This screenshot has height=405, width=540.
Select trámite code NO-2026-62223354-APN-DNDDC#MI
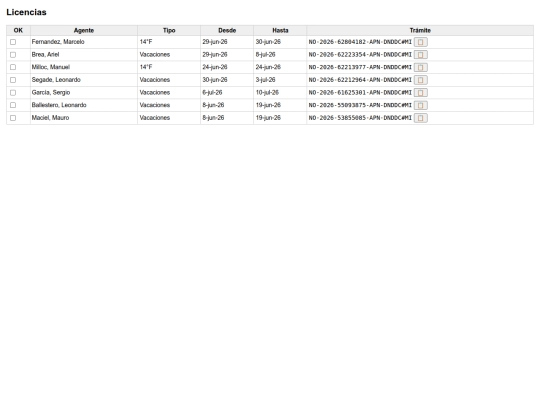tap(360, 55)
